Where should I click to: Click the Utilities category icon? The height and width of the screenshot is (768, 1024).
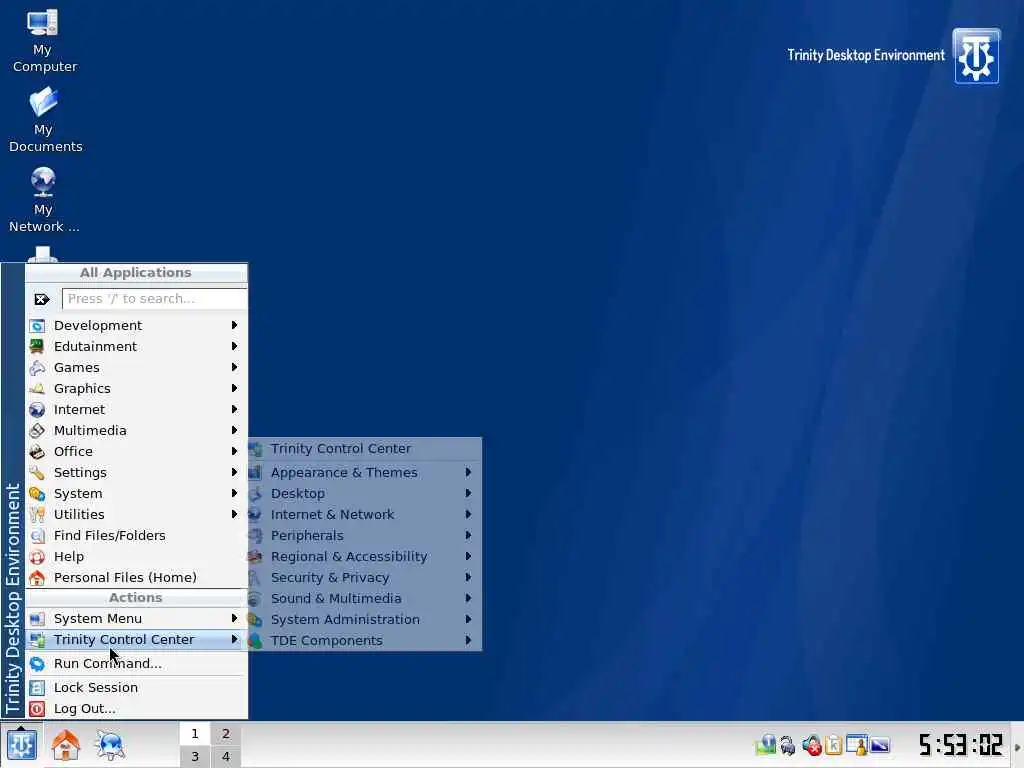tap(37, 515)
